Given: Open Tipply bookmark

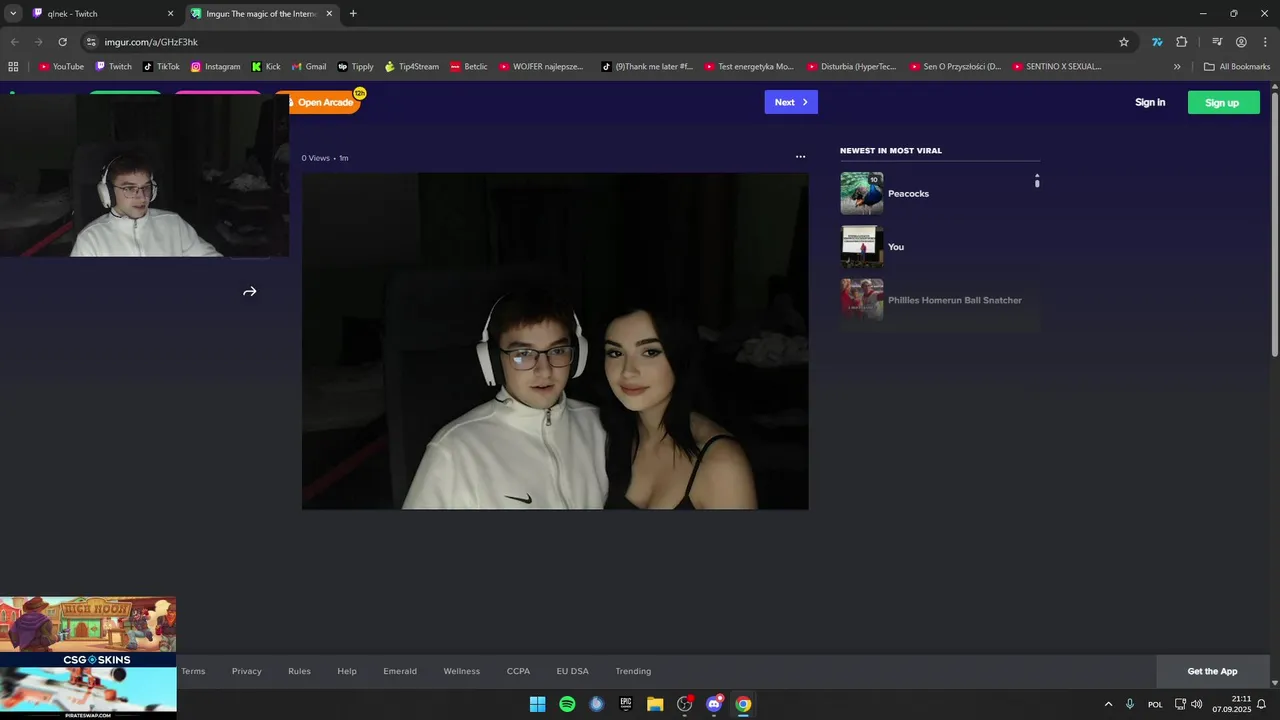Looking at the screenshot, I should point(355,67).
